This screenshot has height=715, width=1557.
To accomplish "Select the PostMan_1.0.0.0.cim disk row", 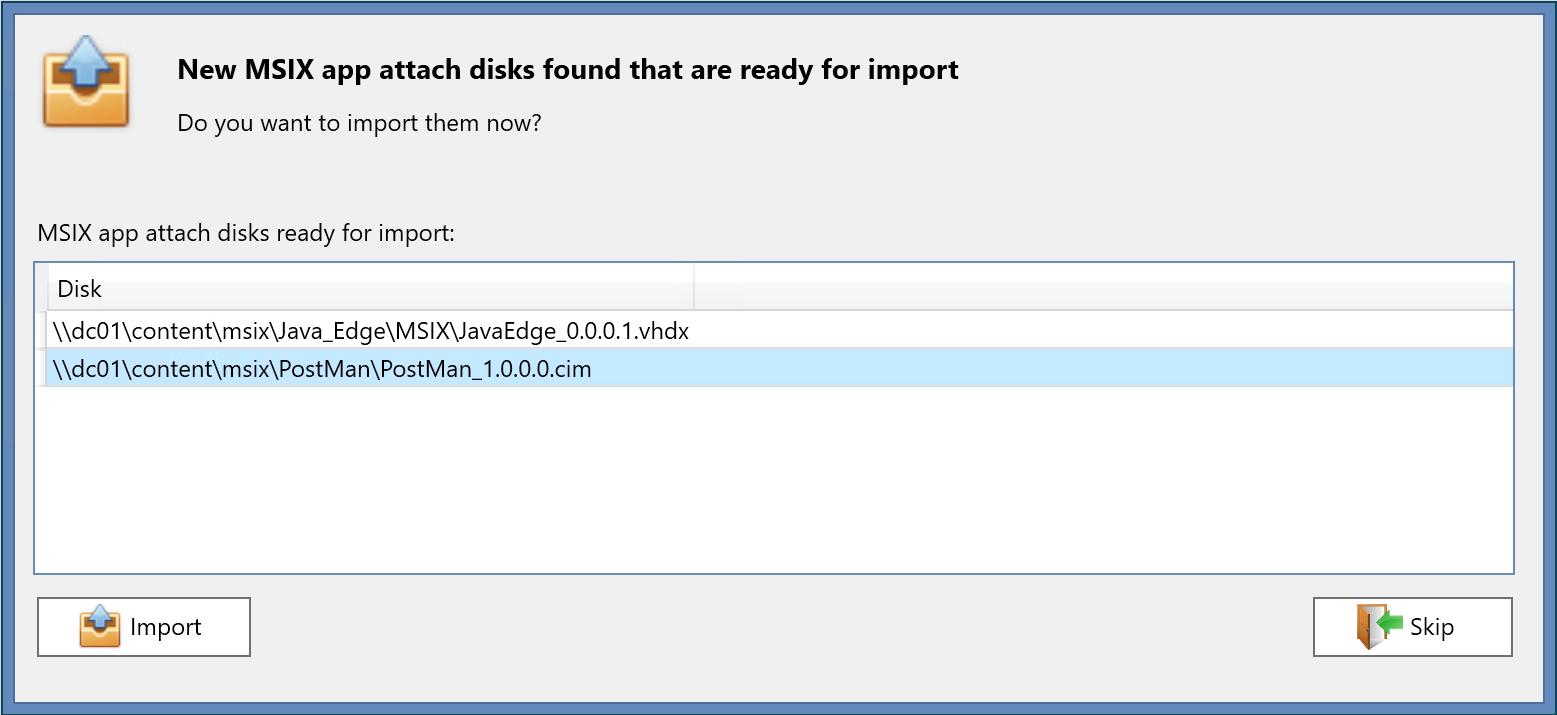I will (322, 369).
